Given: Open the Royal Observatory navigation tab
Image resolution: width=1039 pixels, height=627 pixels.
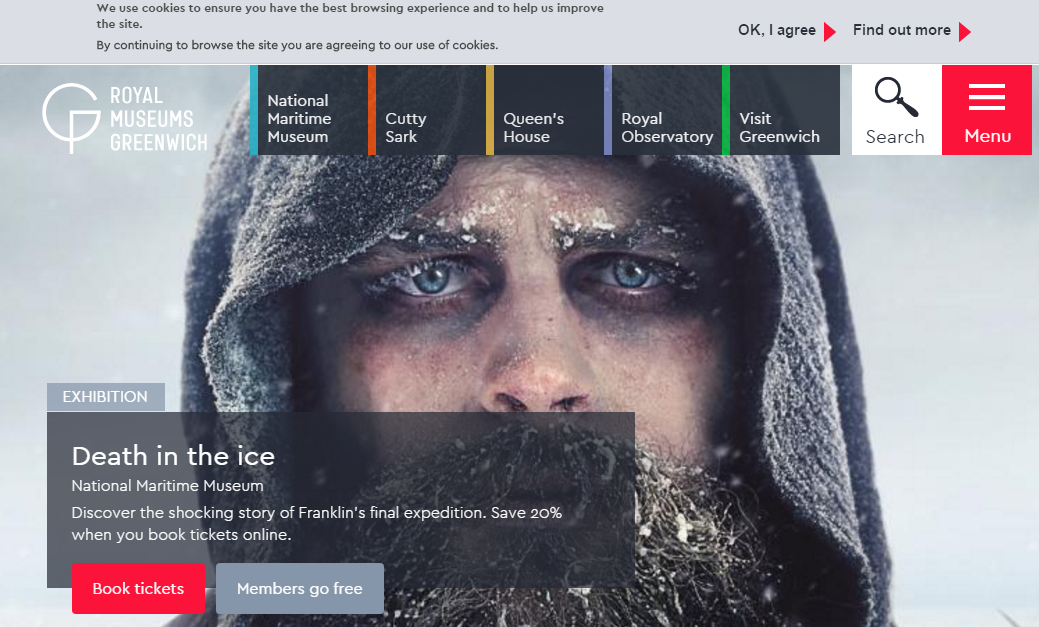Looking at the screenshot, I should tap(666, 127).
